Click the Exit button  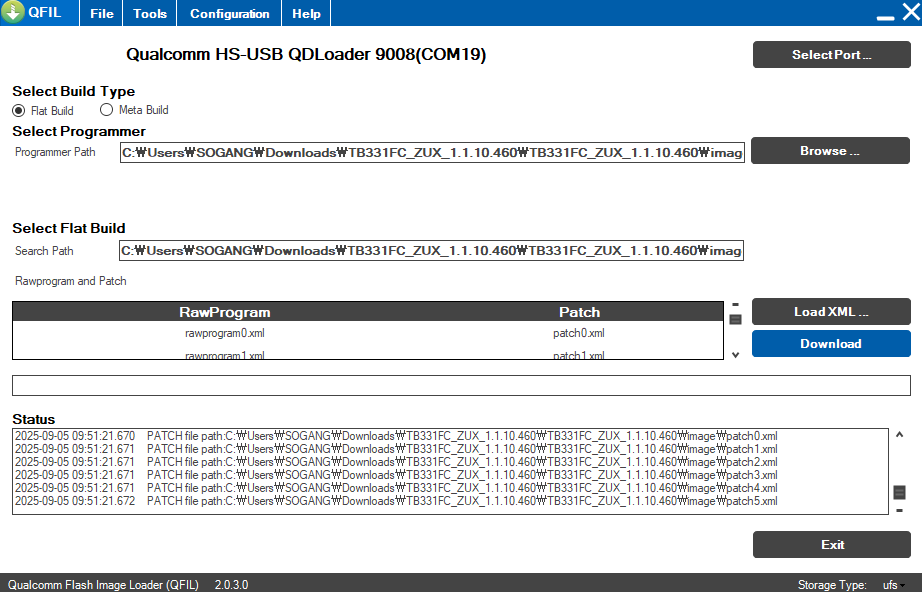(831, 544)
